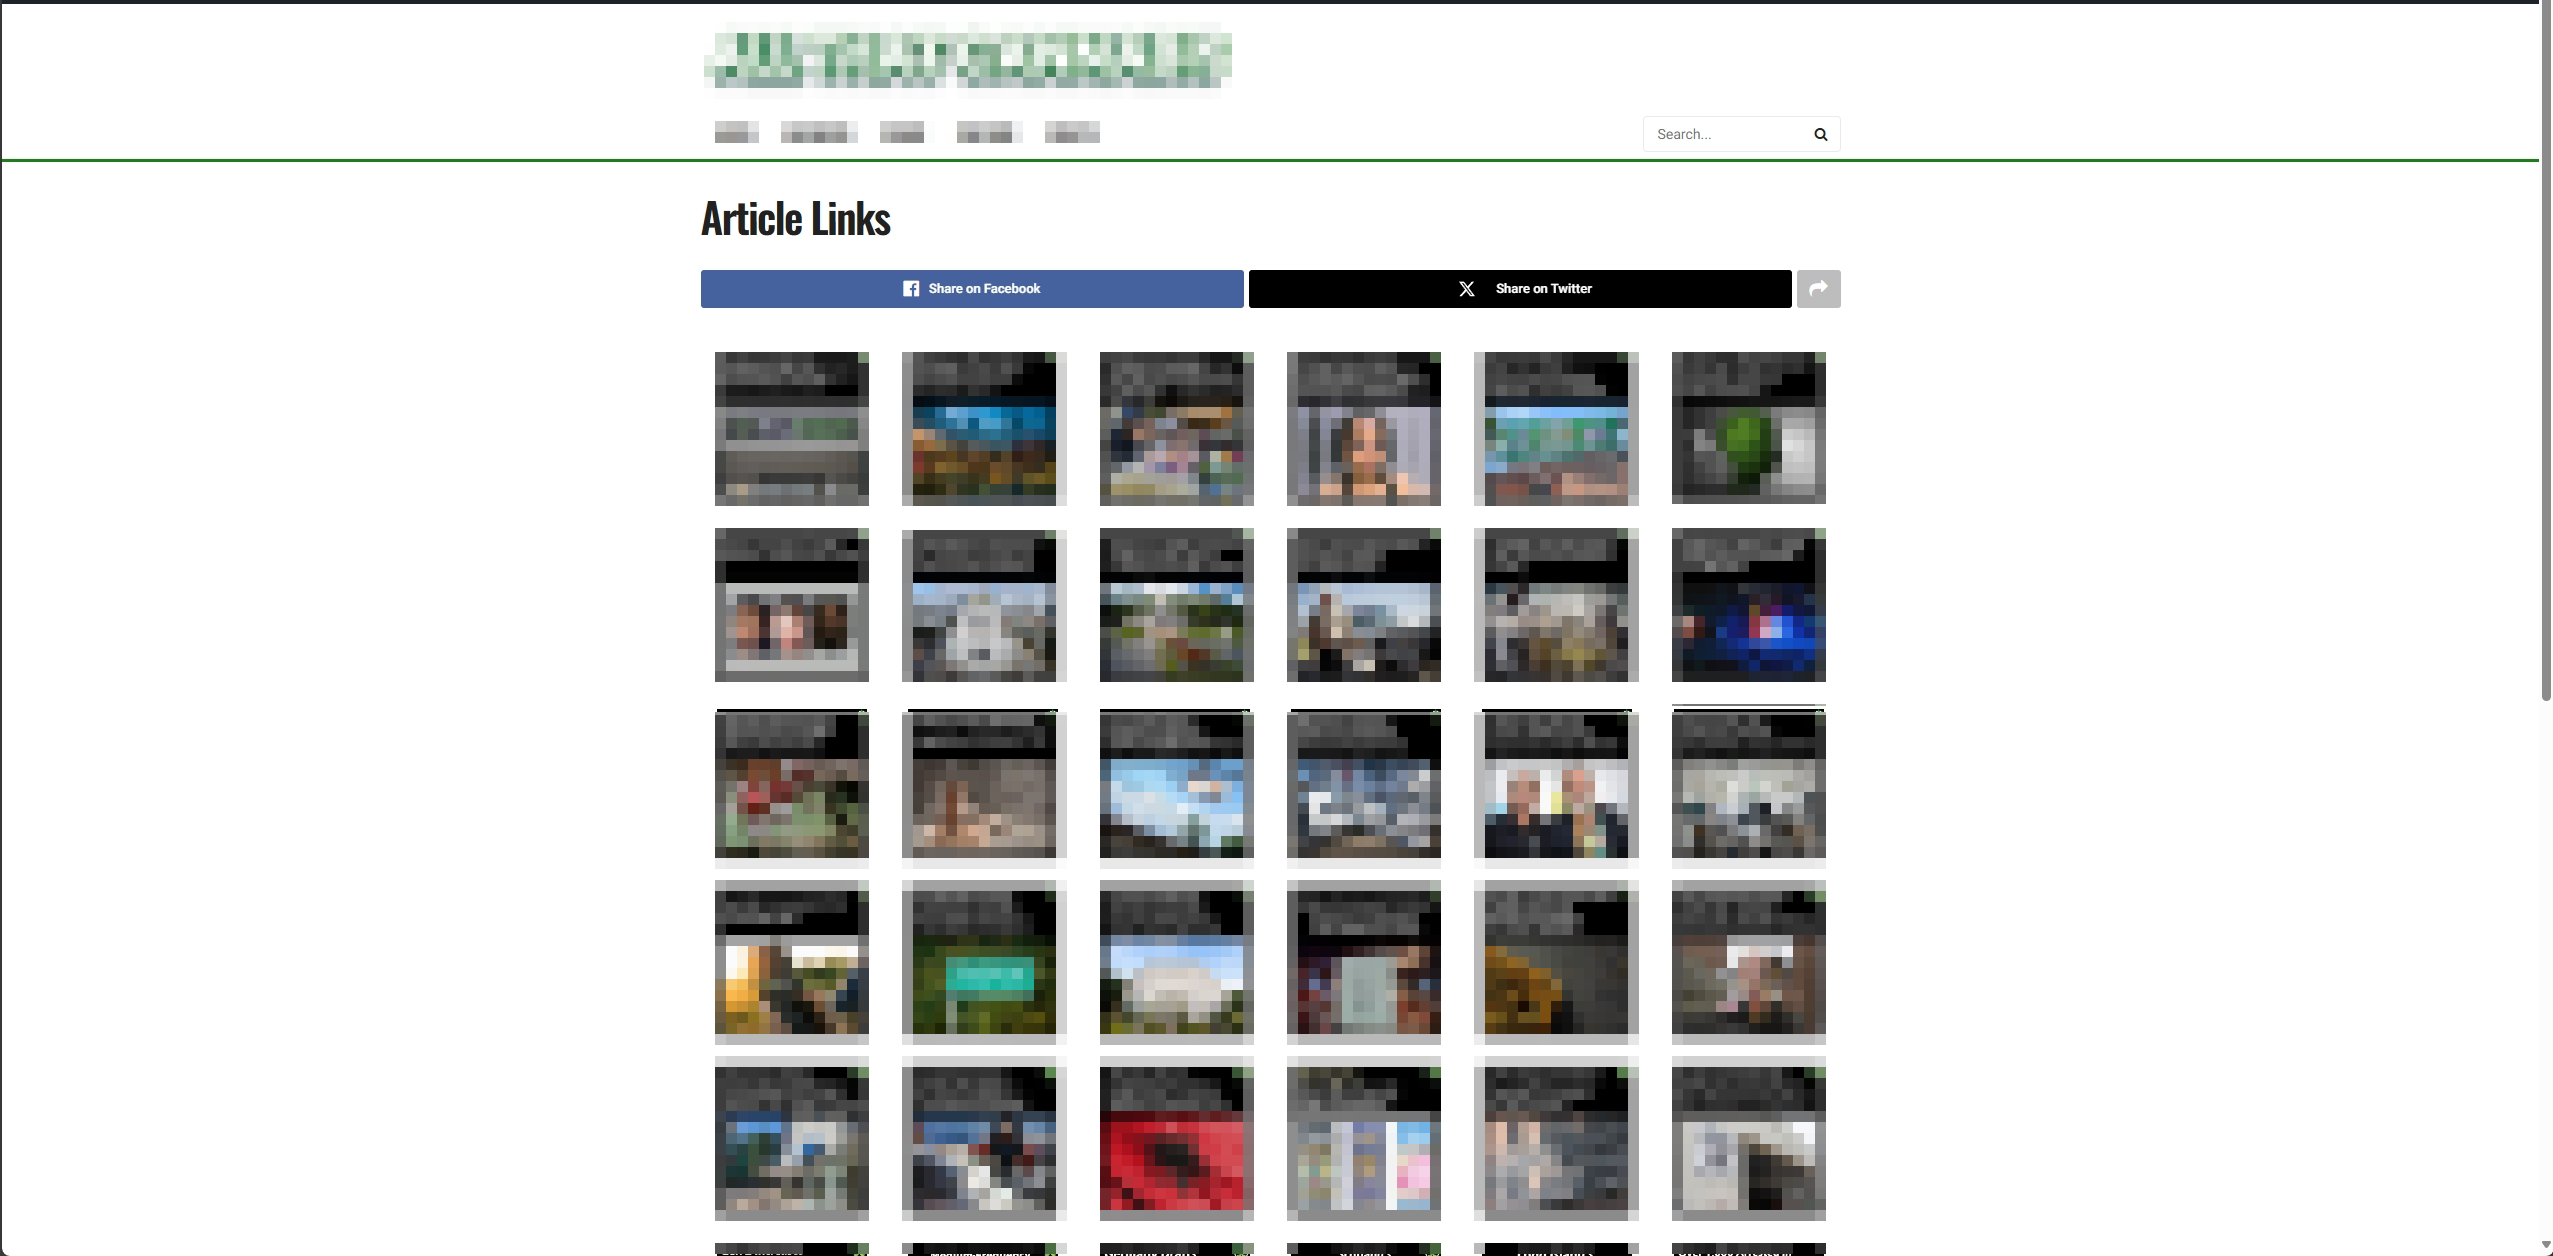Click the X logo in Twitter share button

(1465, 288)
